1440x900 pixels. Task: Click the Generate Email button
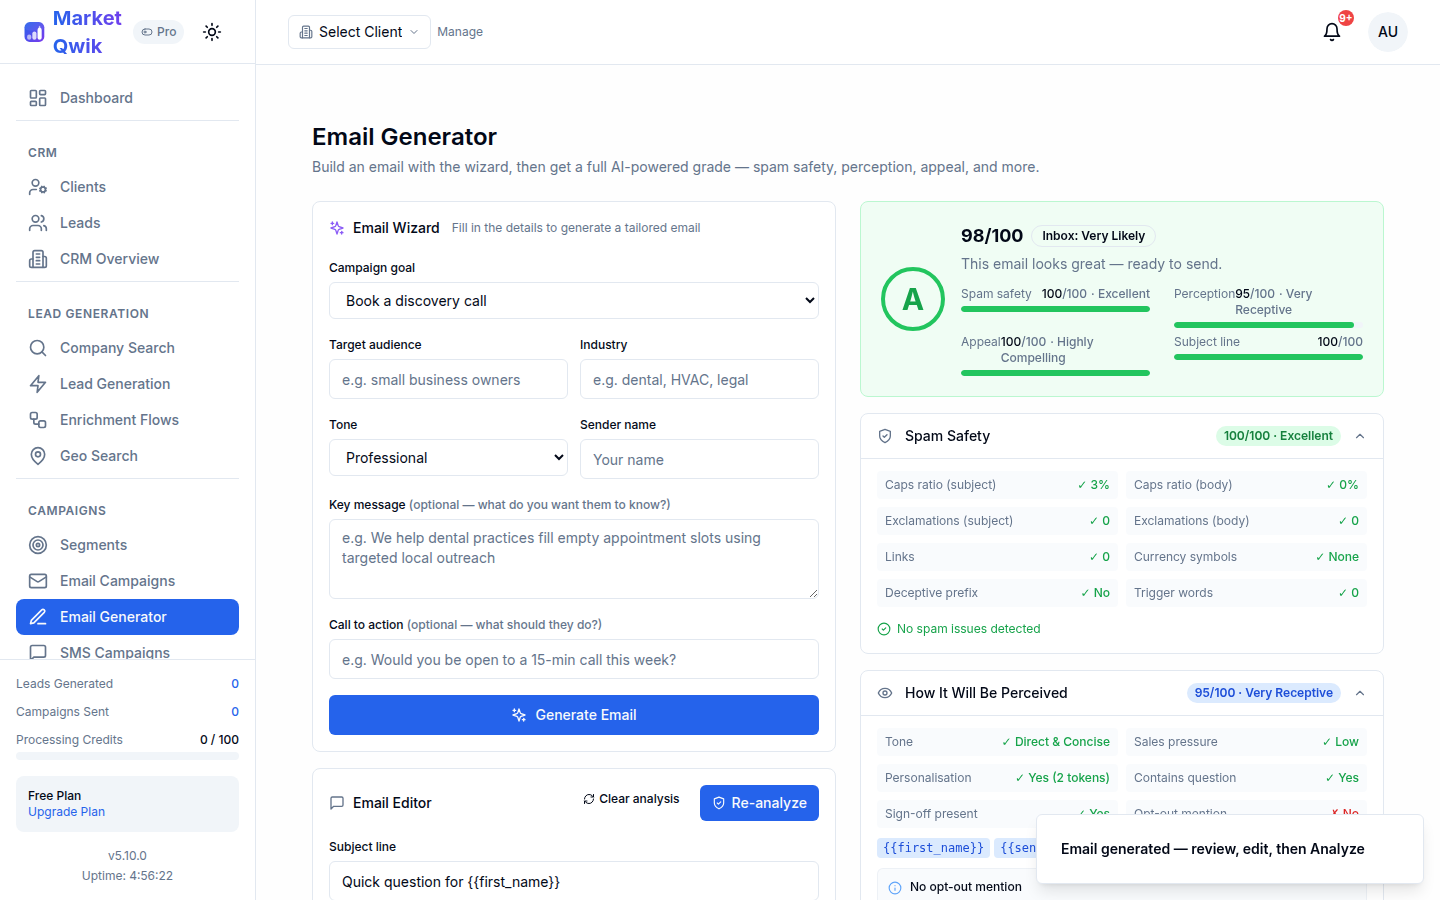[x=573, y=714]
